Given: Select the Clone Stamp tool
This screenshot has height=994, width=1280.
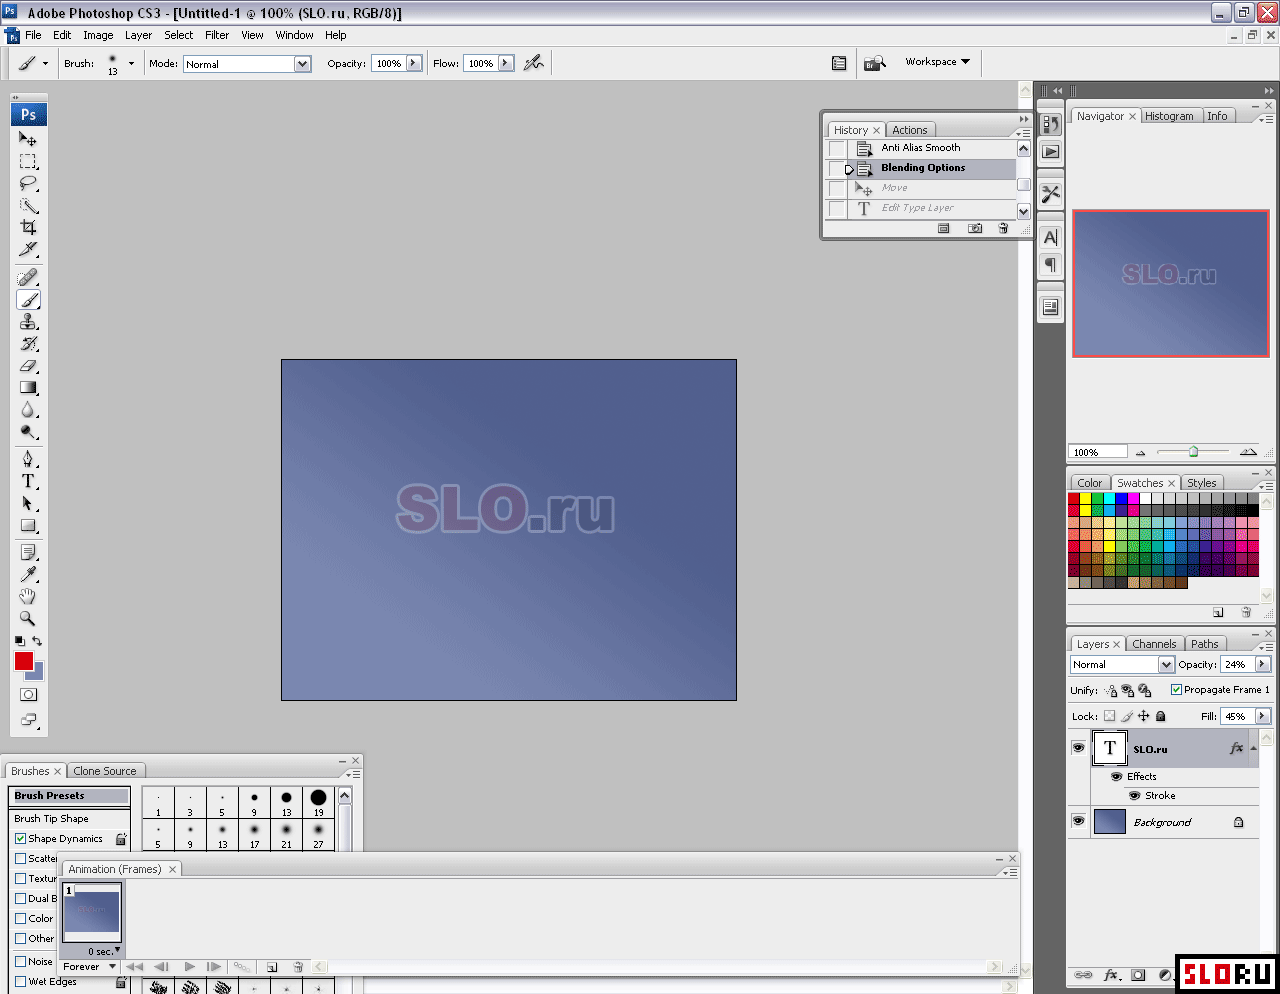Looking at the screenshot, I should 28,321.
